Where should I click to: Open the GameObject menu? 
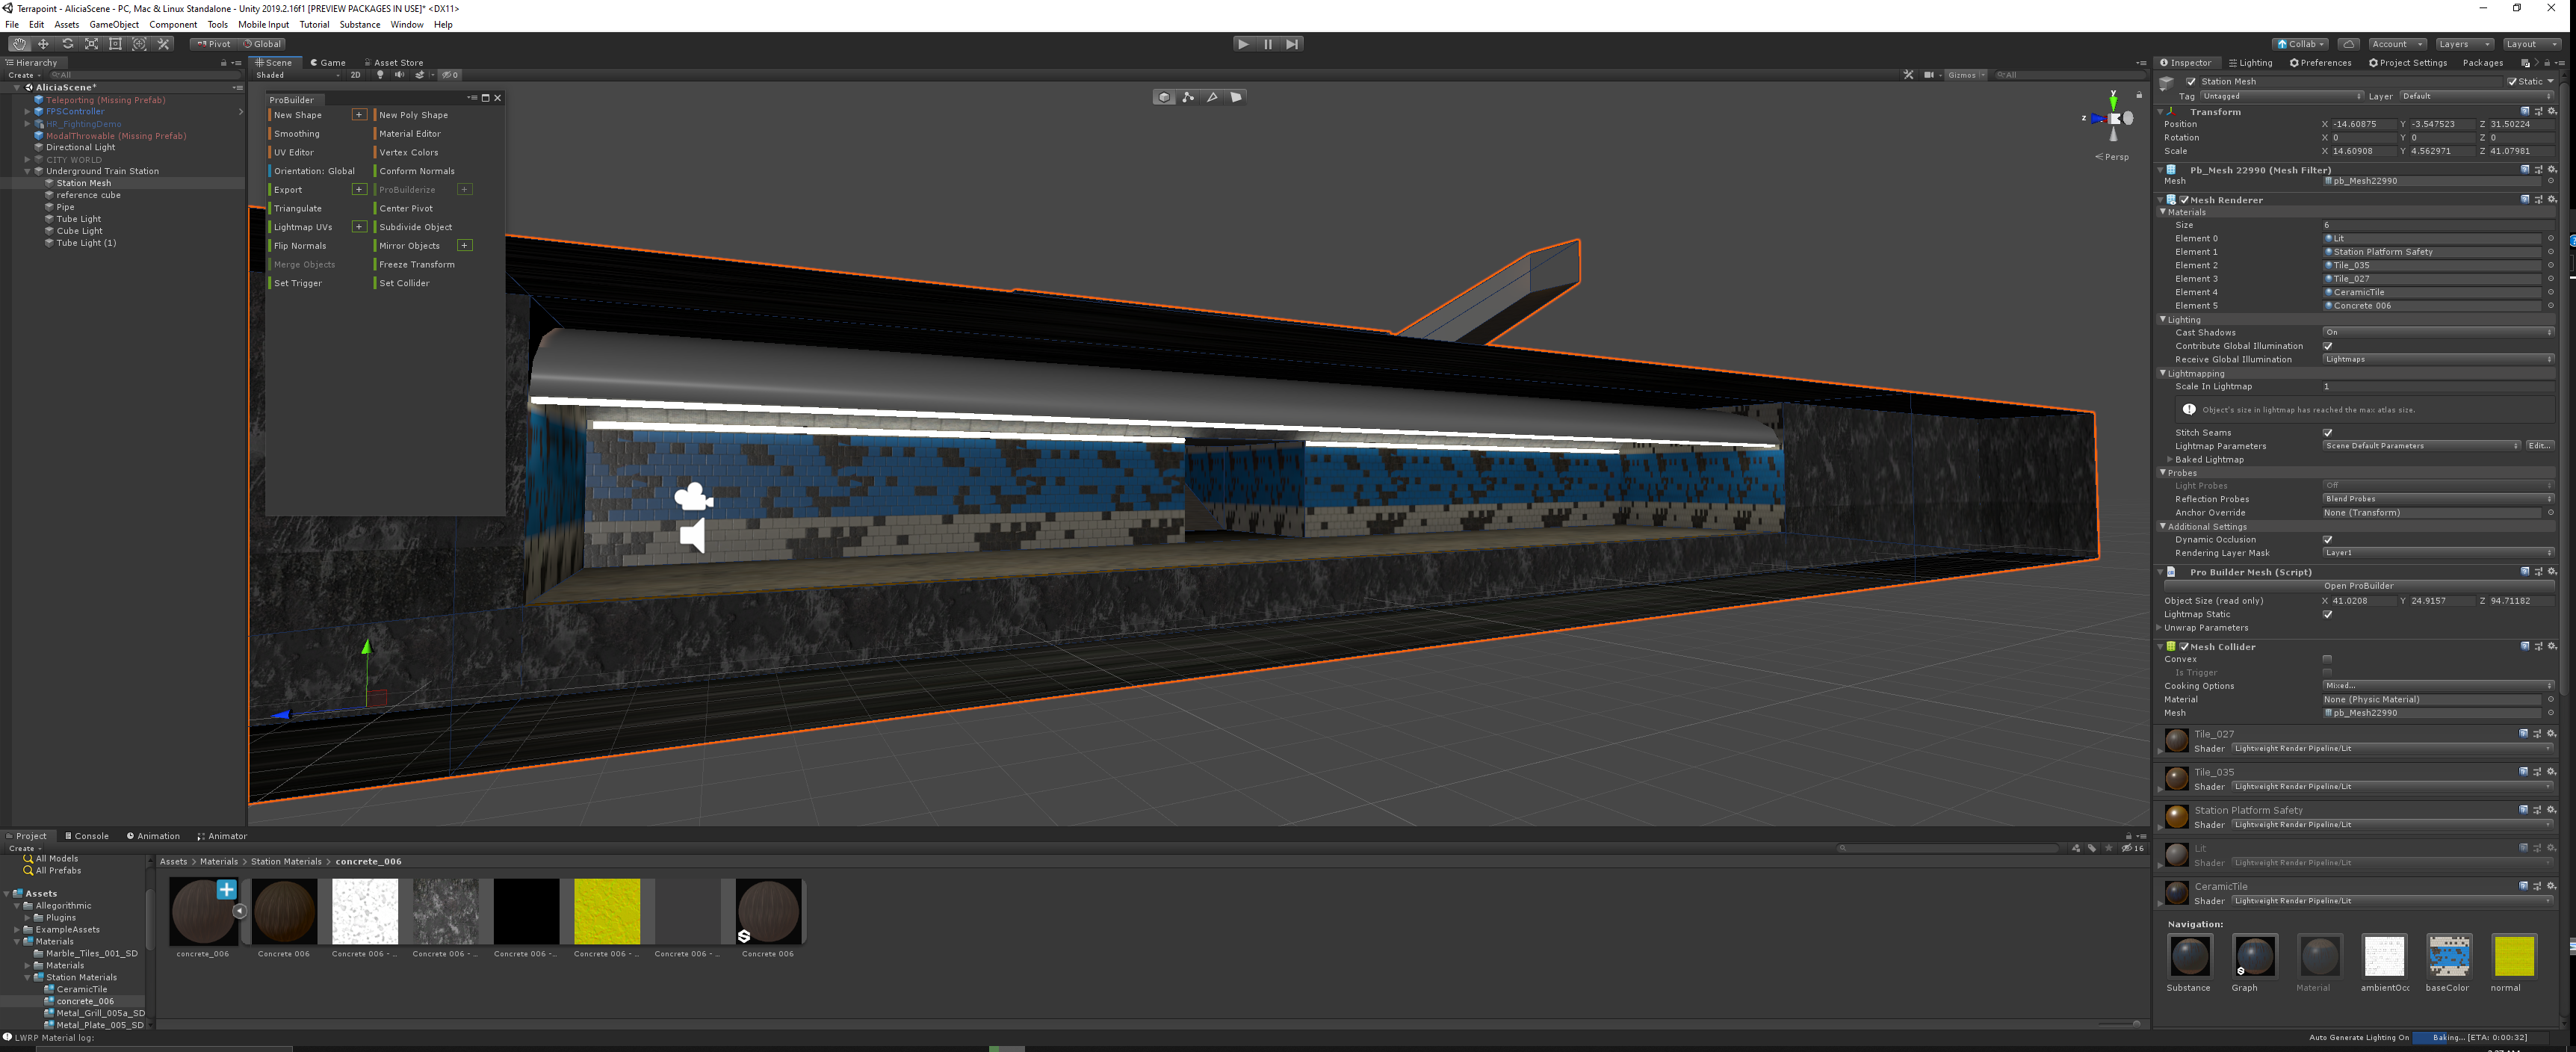pos(114,24)
